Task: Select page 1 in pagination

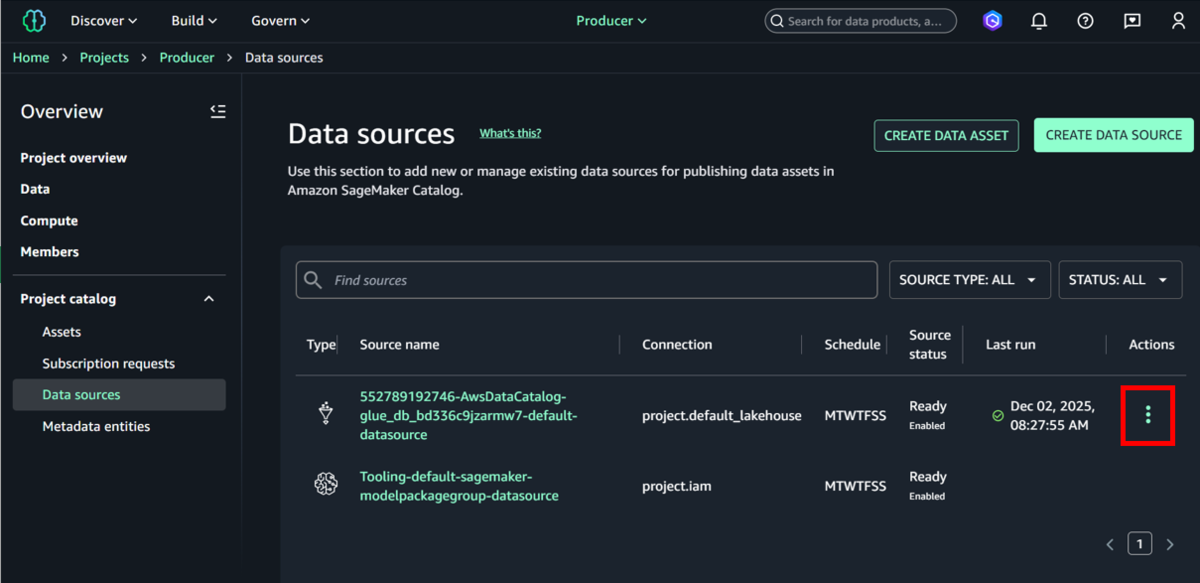Action: 1140,544
